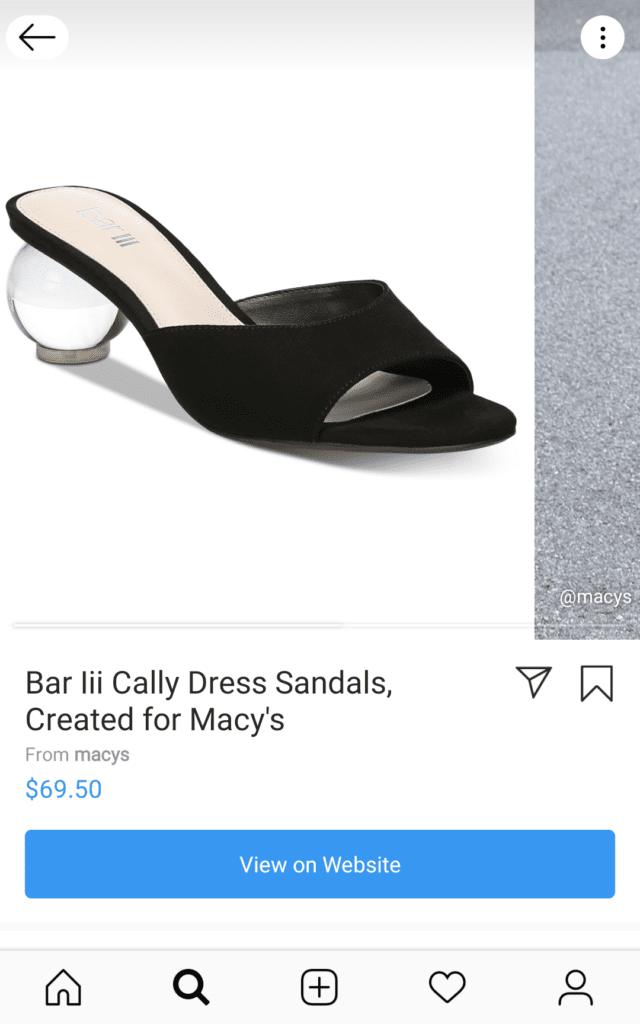
Task: Save product with the bookmark icon
Action: click(x=596, y=683)
